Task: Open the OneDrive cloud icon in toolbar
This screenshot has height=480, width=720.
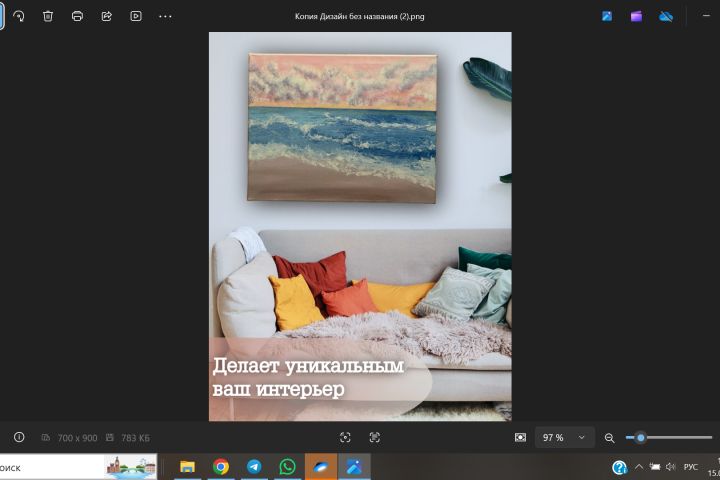Action: pyautogui.click(x=666, y=17)
